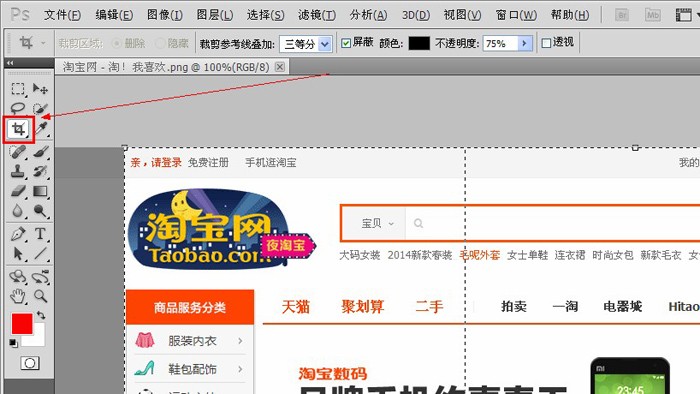Toggle the 屏蔽 shield checkbox
700x394 pixels.
click(346, 43)
